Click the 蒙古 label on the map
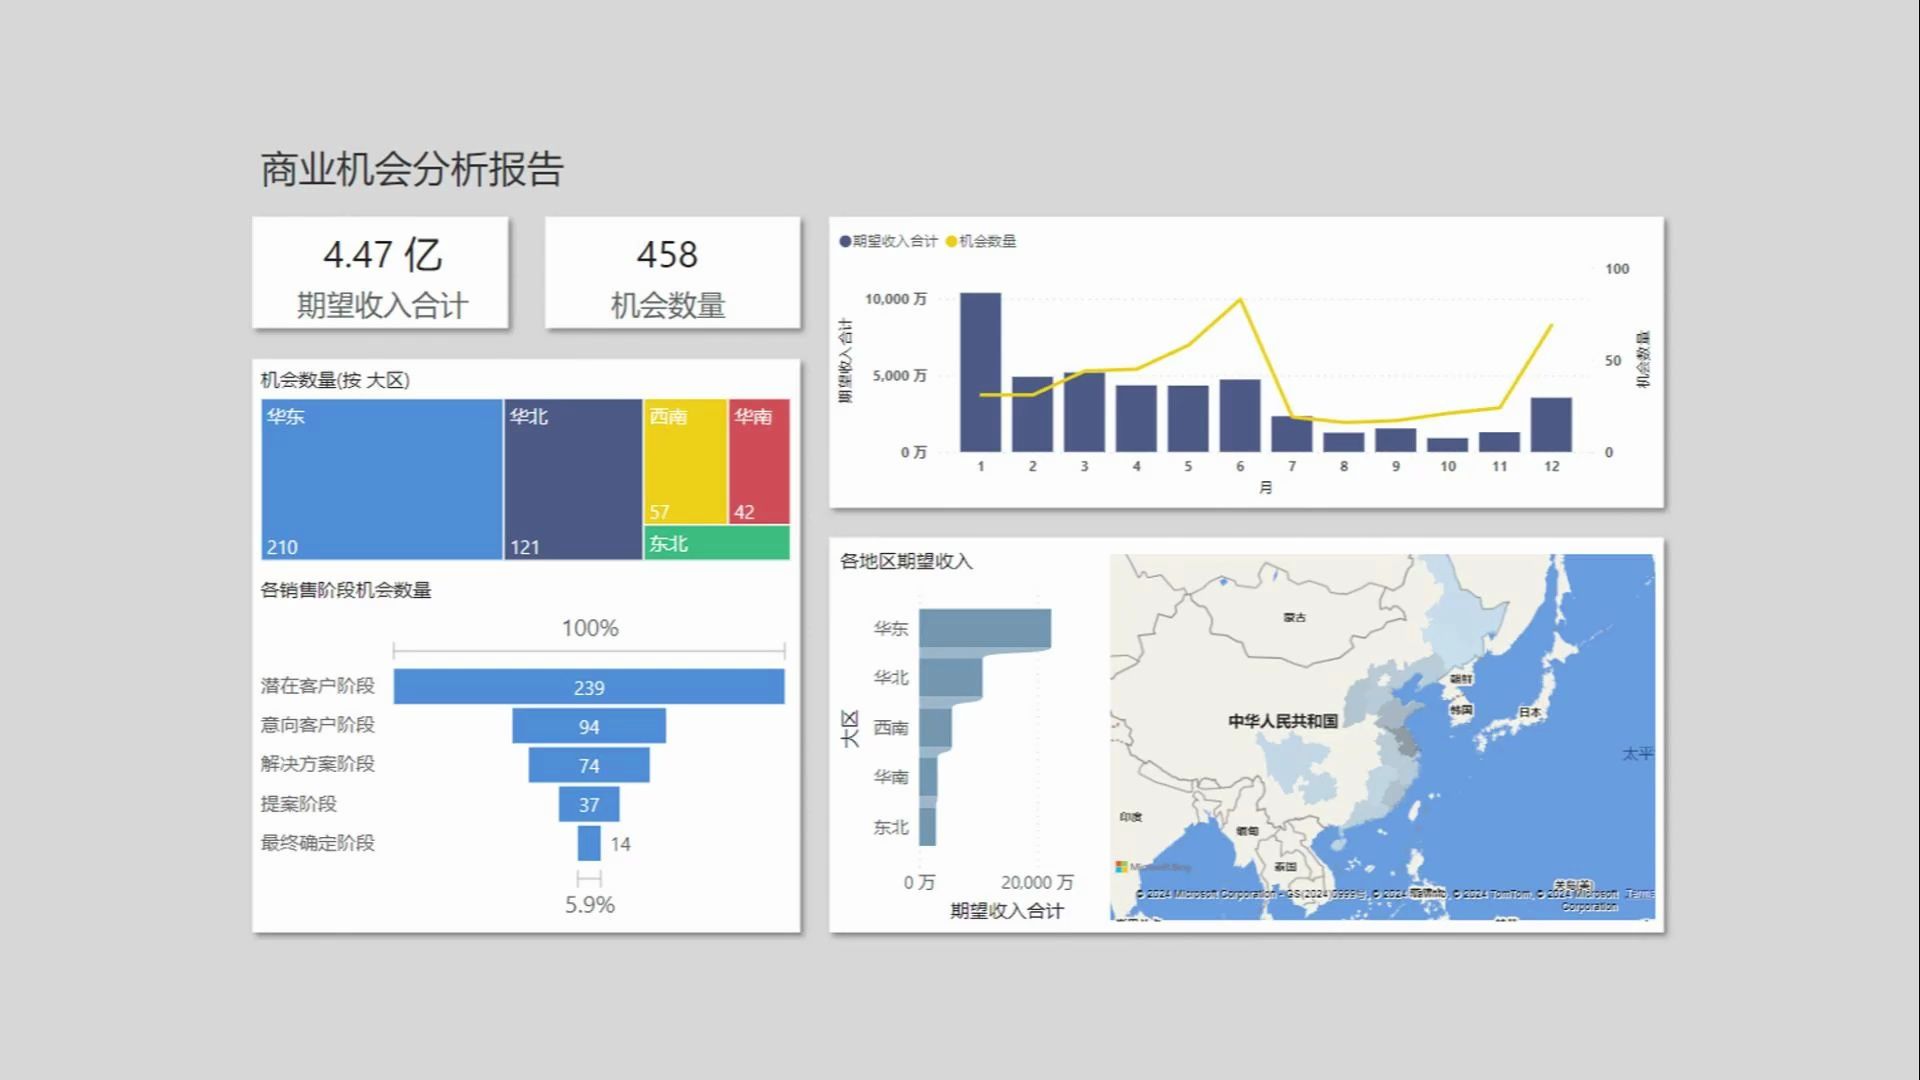The image size is (1920, 1080). tap(1295, 618)
